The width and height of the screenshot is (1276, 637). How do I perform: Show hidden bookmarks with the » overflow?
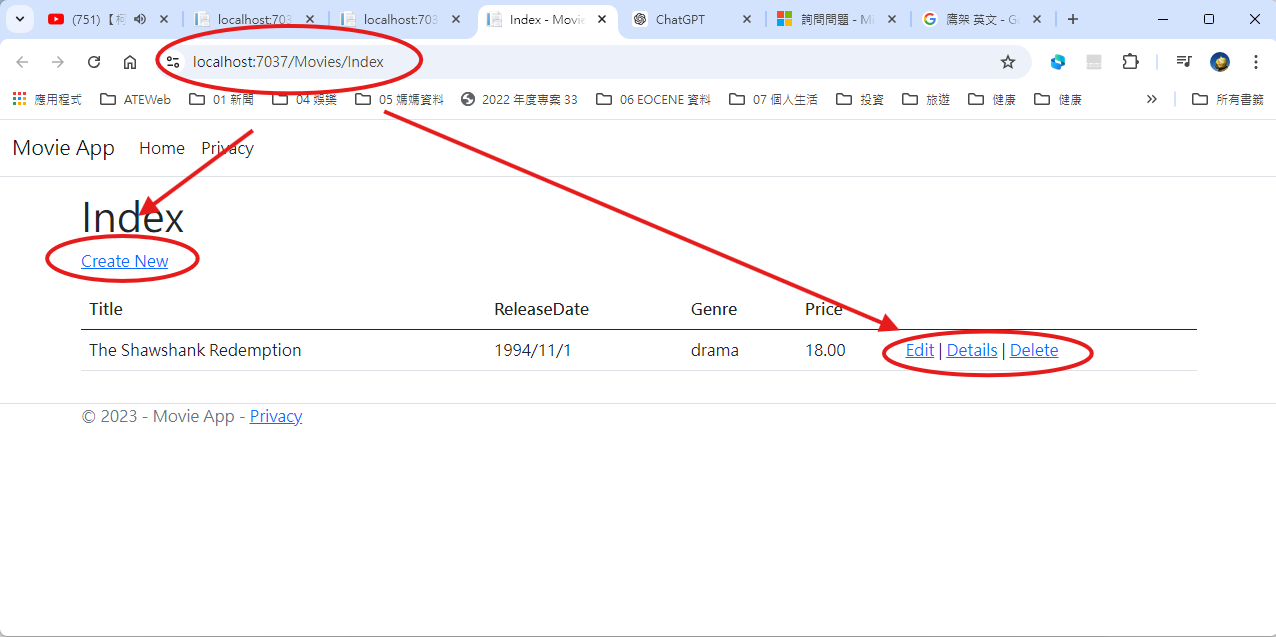coord(1152,99)
